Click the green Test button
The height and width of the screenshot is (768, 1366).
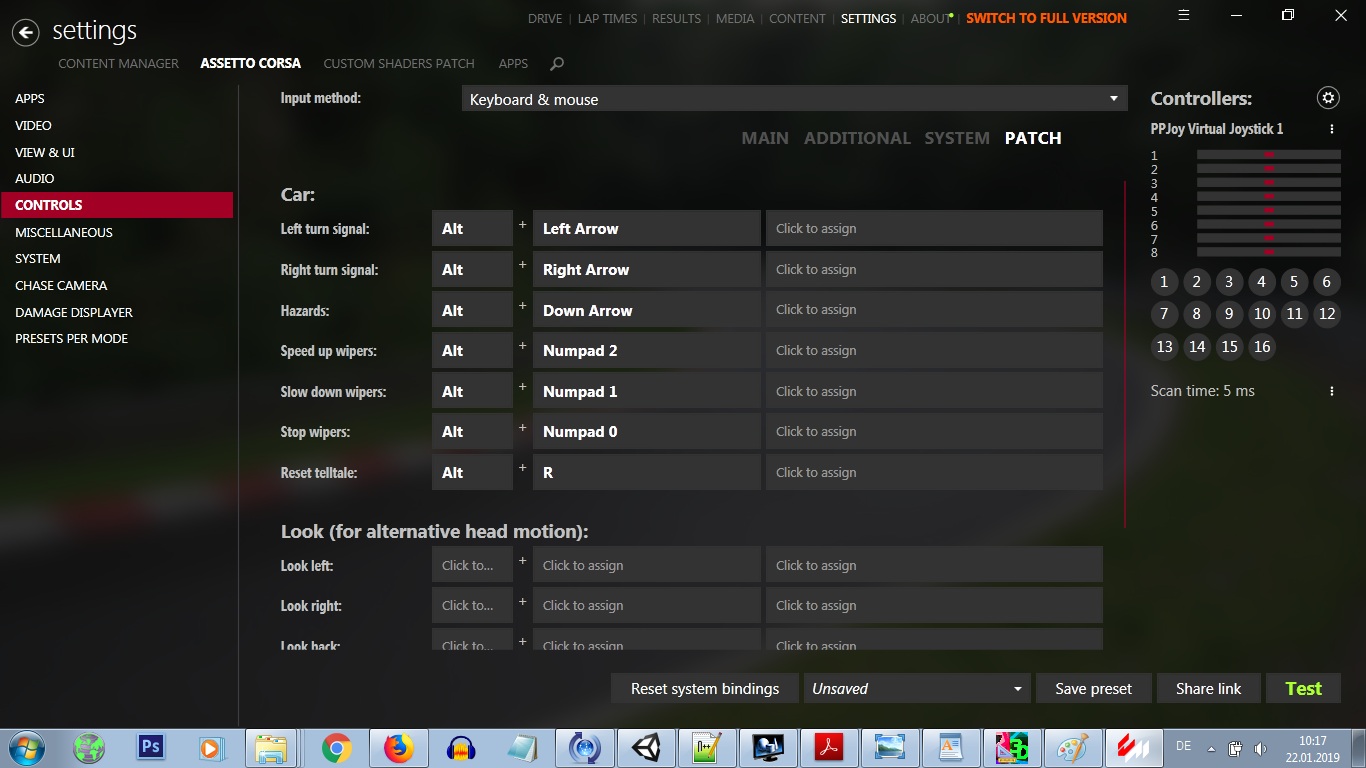point(1304,688)
